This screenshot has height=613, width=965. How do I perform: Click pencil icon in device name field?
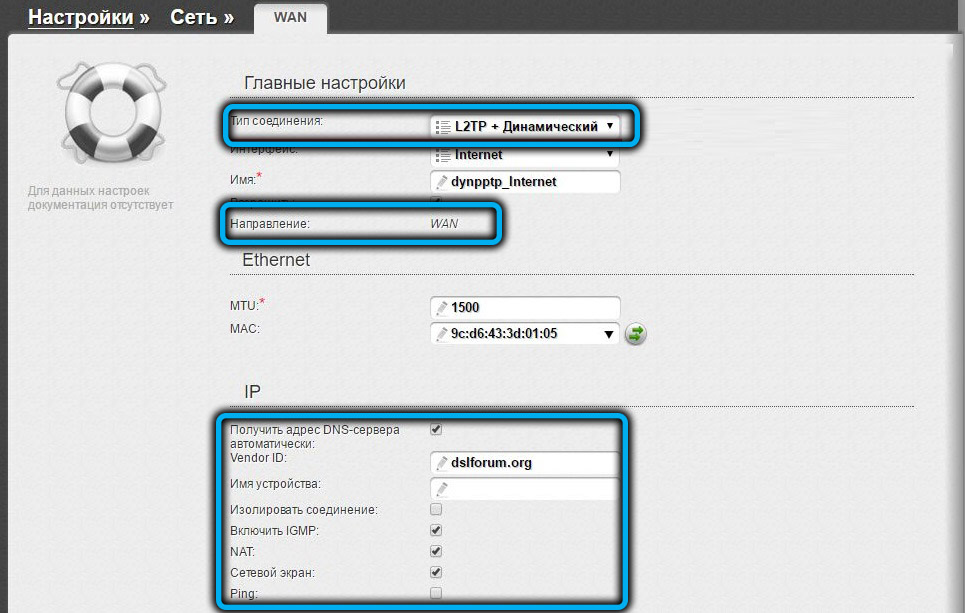tap(441, 489)
